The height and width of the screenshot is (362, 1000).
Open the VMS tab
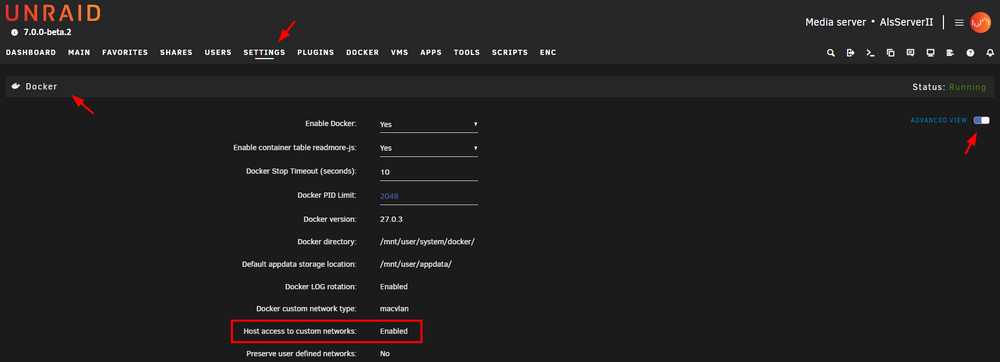[399, 53]
